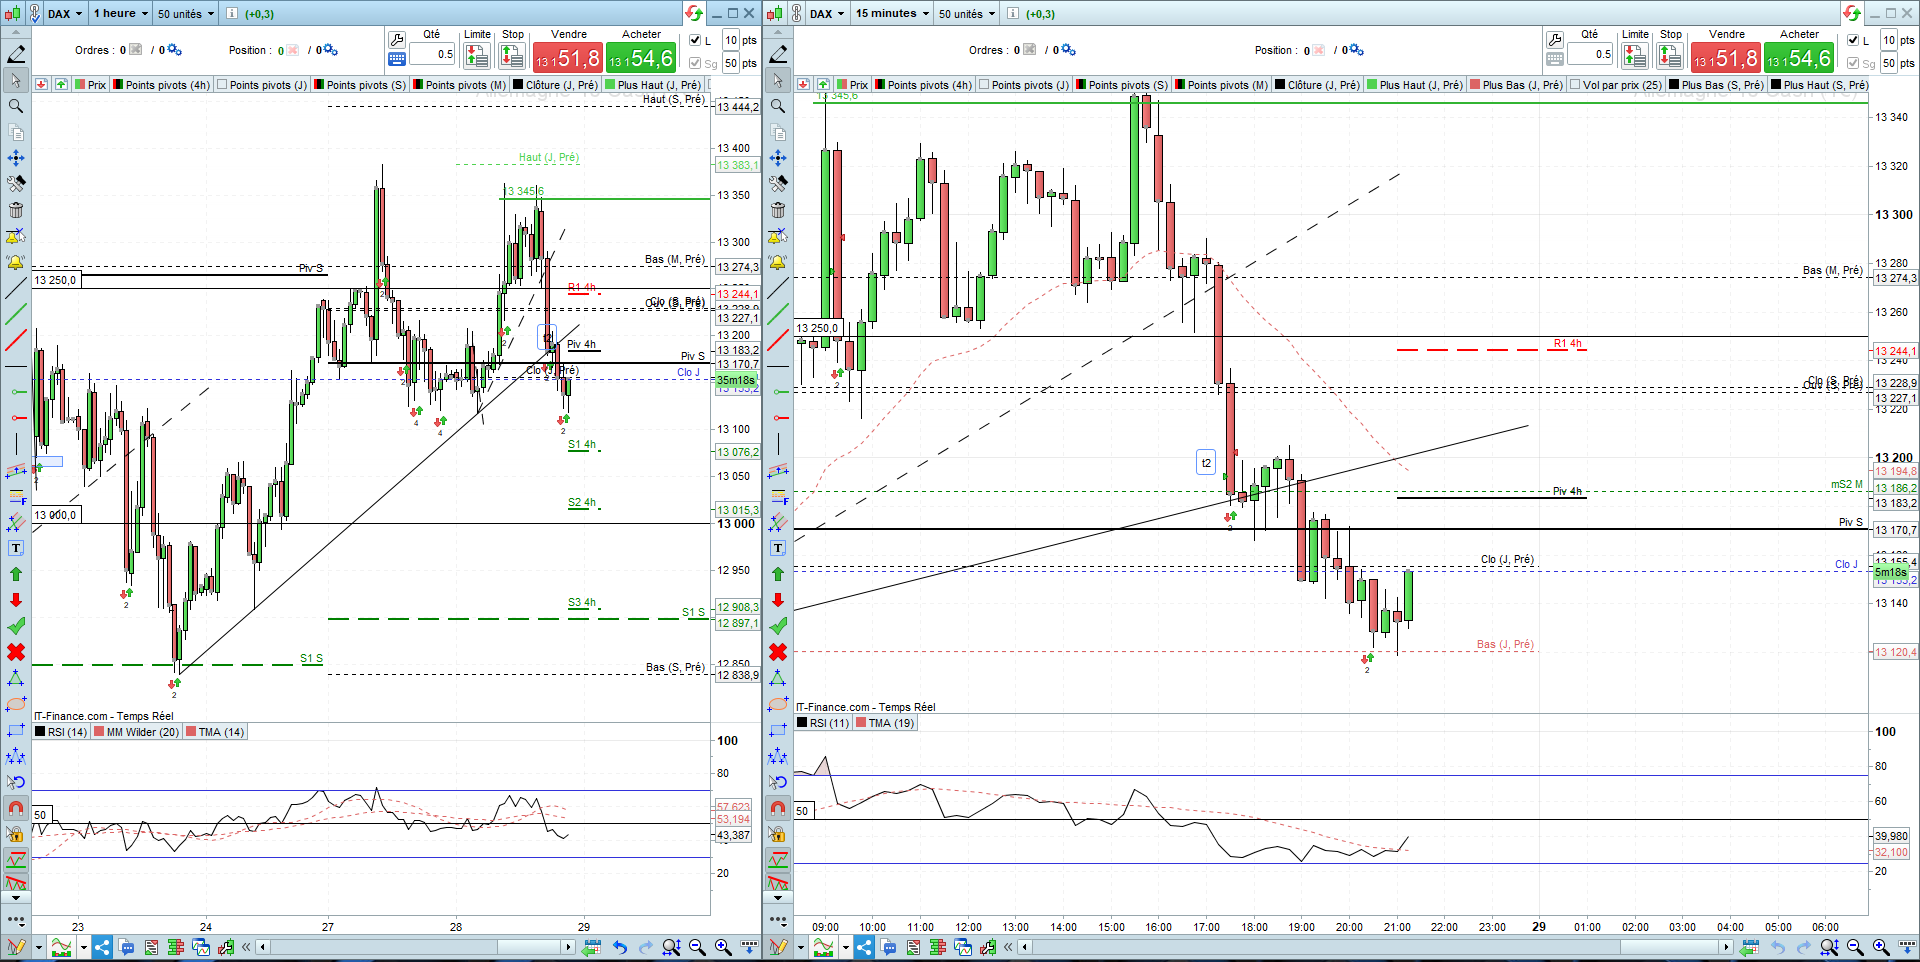Viewport: 1920px width, 962px height.
Task: Open 50 unités dropdown in left chart
Action: click(186, 13)
